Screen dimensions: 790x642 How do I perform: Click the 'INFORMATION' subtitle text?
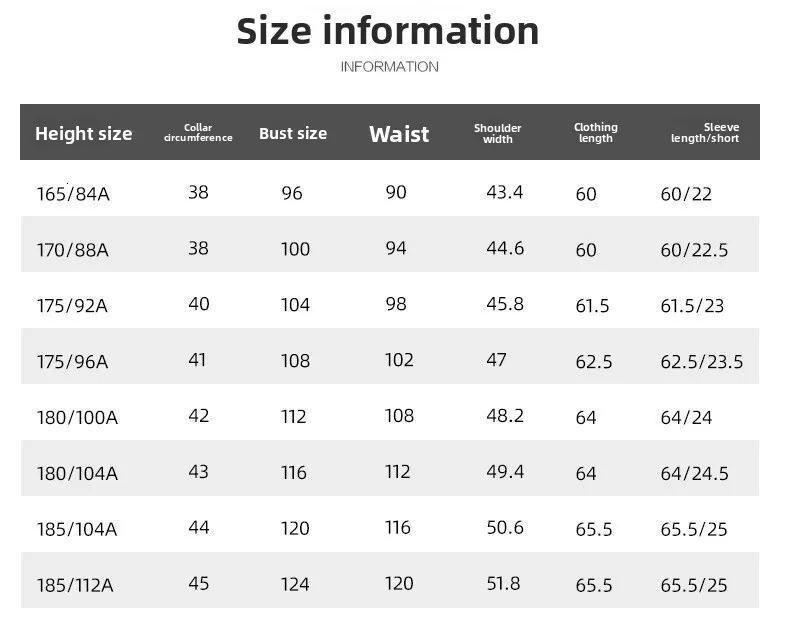point(389,67)
